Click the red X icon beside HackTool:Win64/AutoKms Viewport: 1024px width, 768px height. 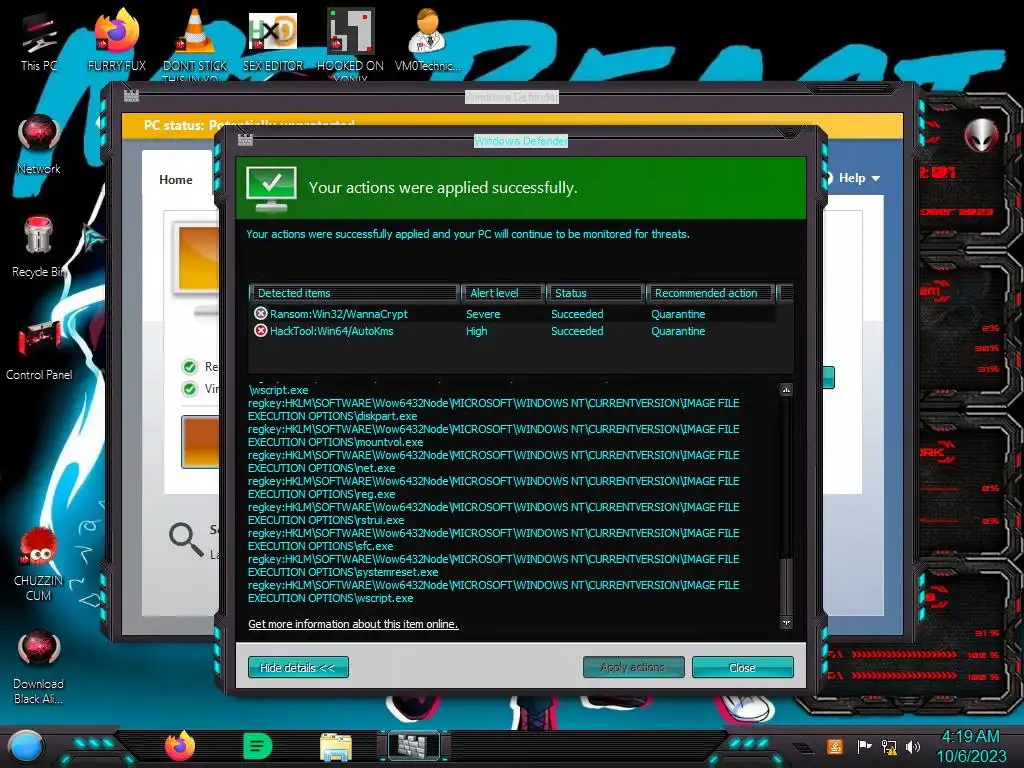pyautogui.click(x=261, y=330)
